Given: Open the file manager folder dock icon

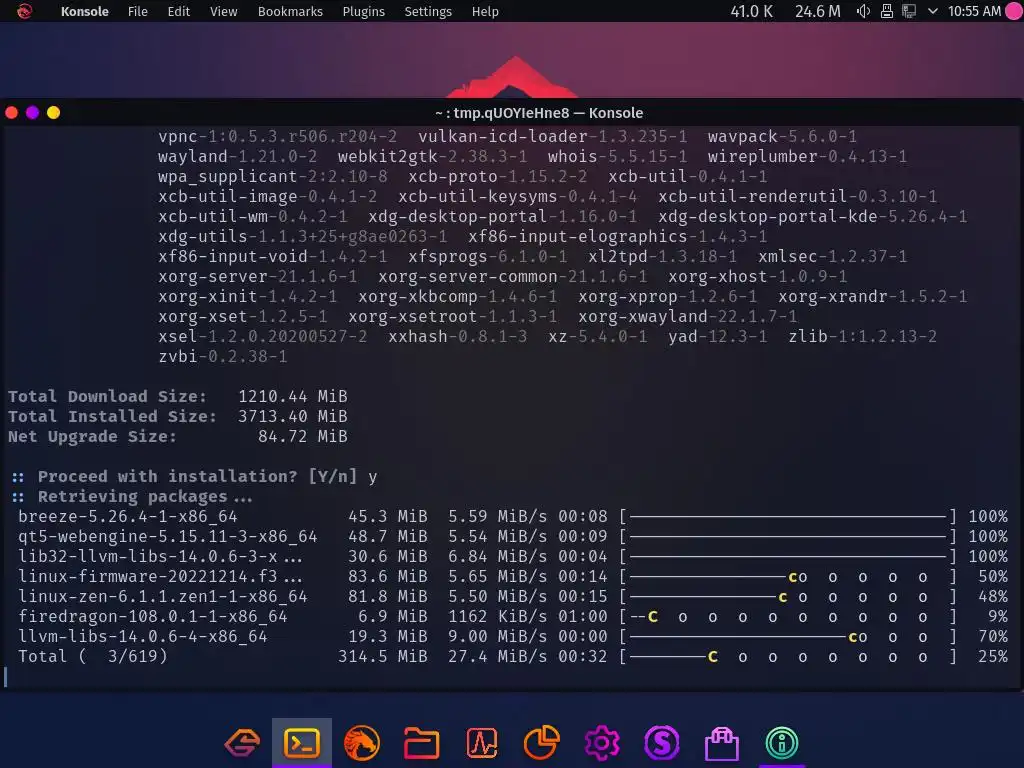Looking at the screenshot, I should [x=421, y=743].
